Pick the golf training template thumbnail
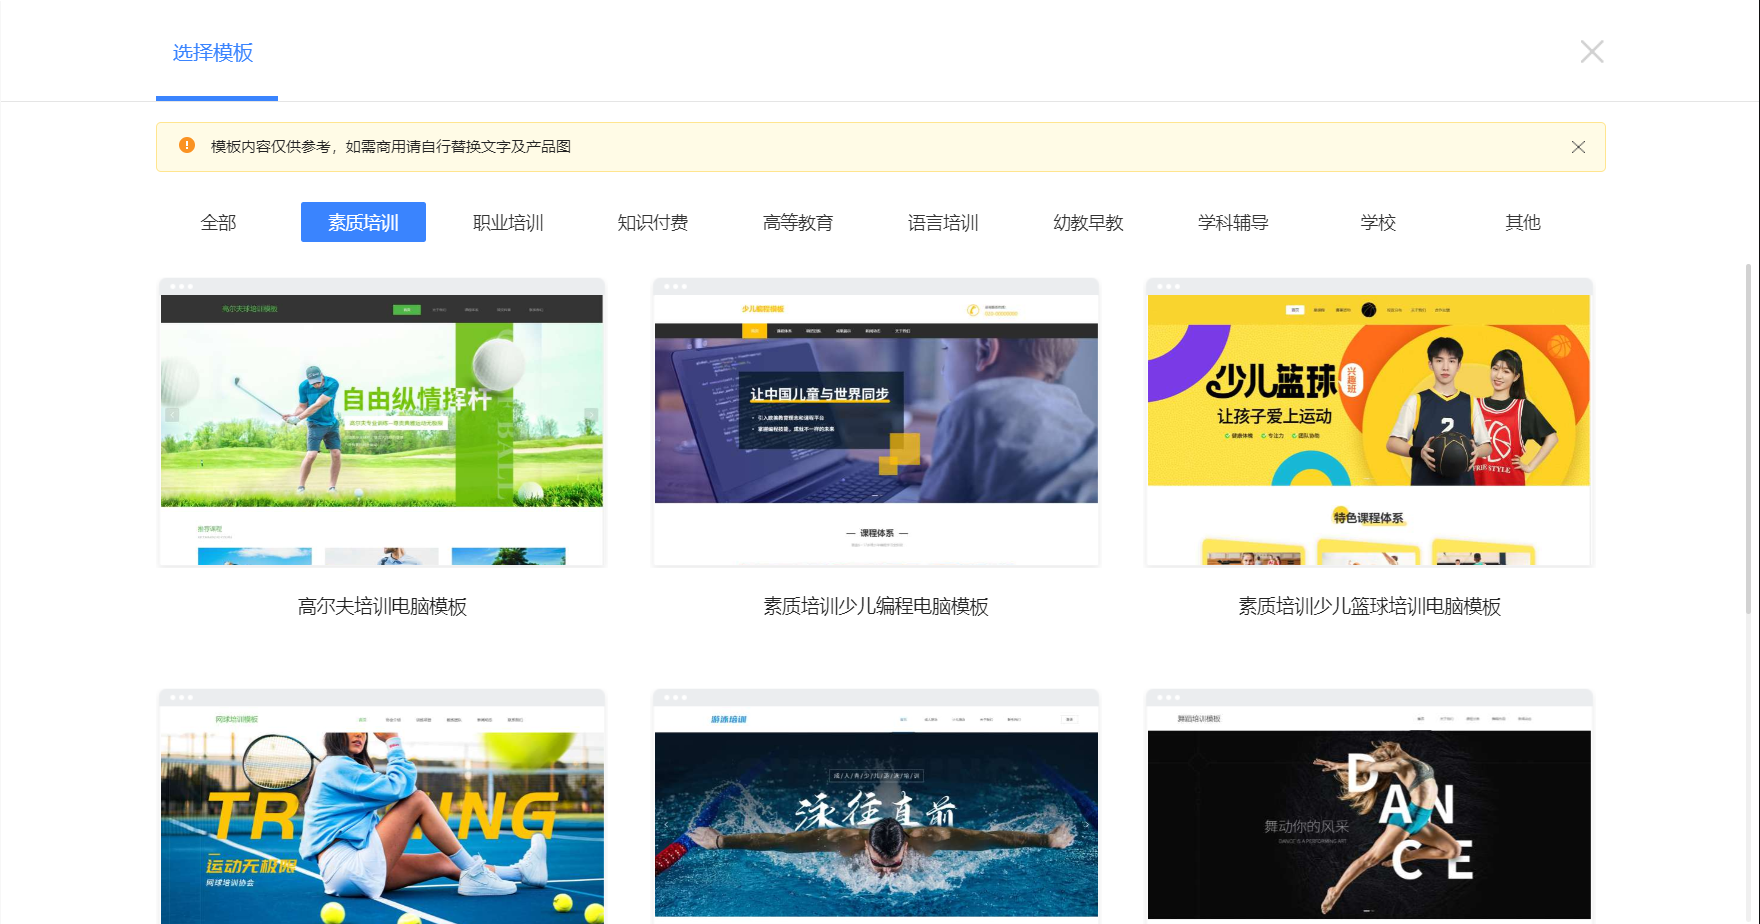This screenshot has height=924, width=1760. [382, 423]
